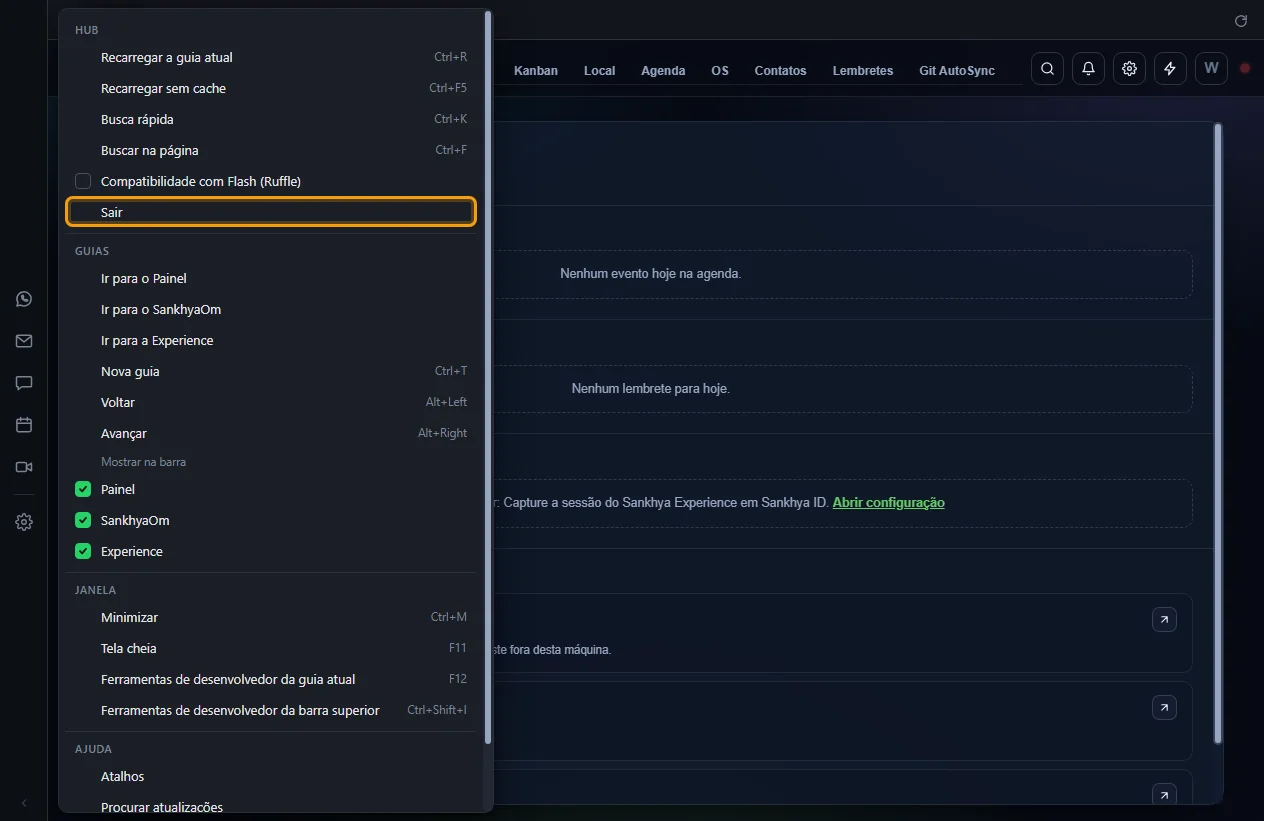
Task: Open the mail icon in sidebar
Action: tap(24, 341)
